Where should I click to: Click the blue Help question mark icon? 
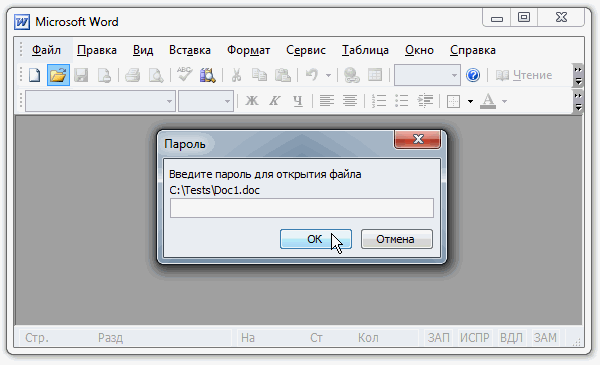473,75
